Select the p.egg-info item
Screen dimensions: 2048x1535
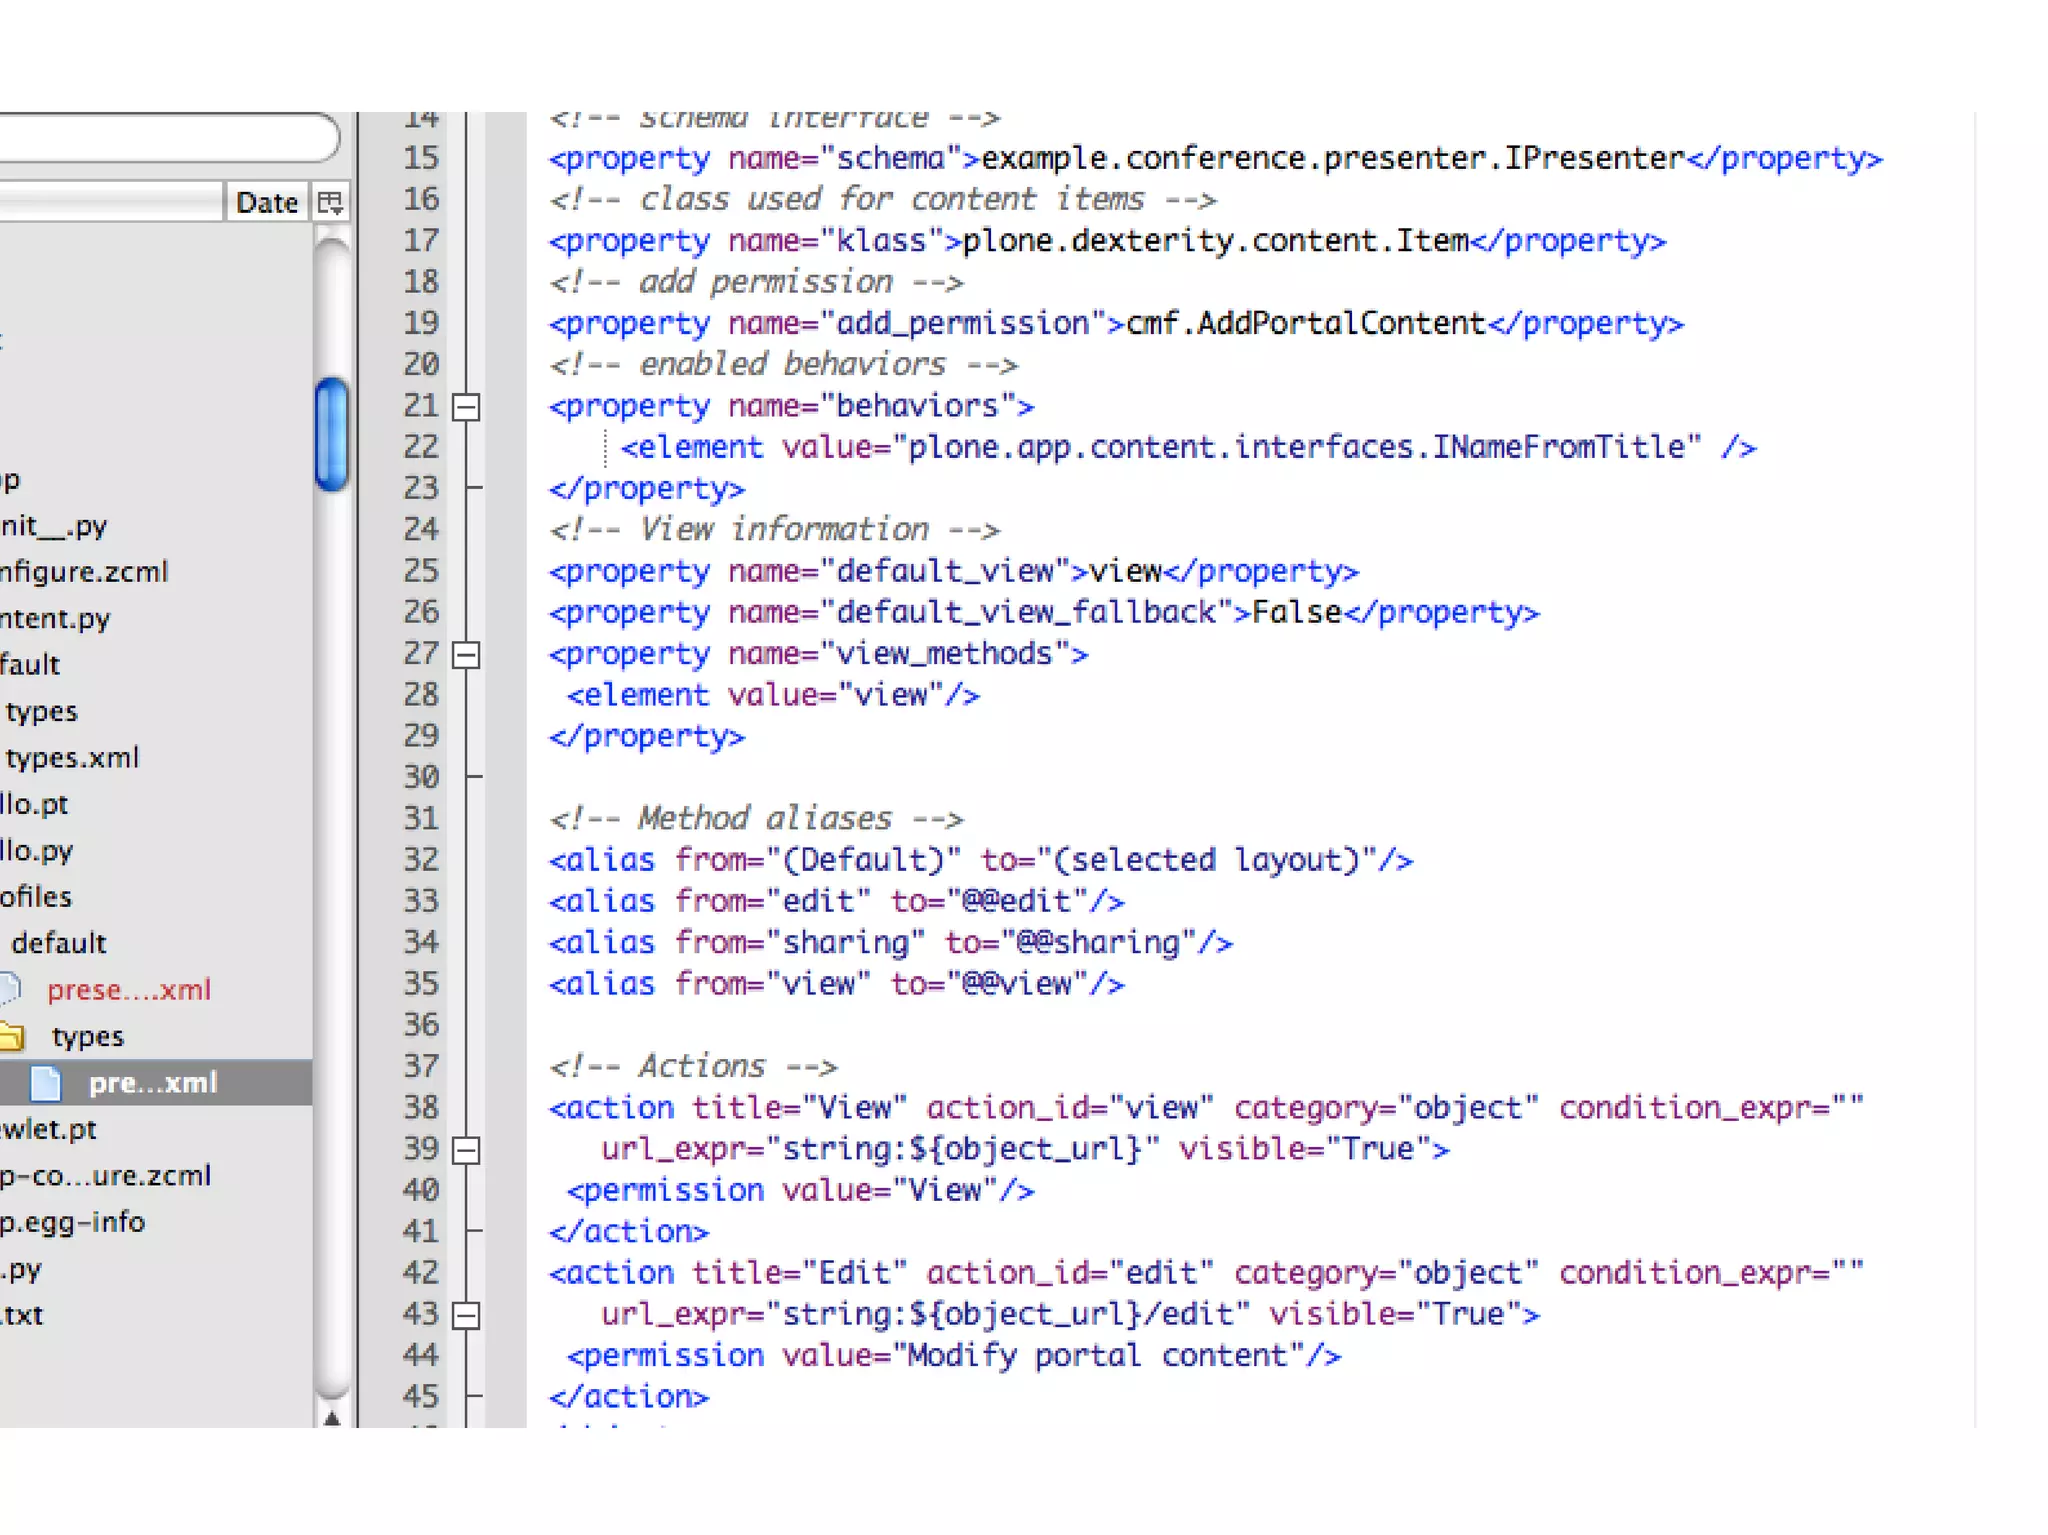tap(72, 1222)
